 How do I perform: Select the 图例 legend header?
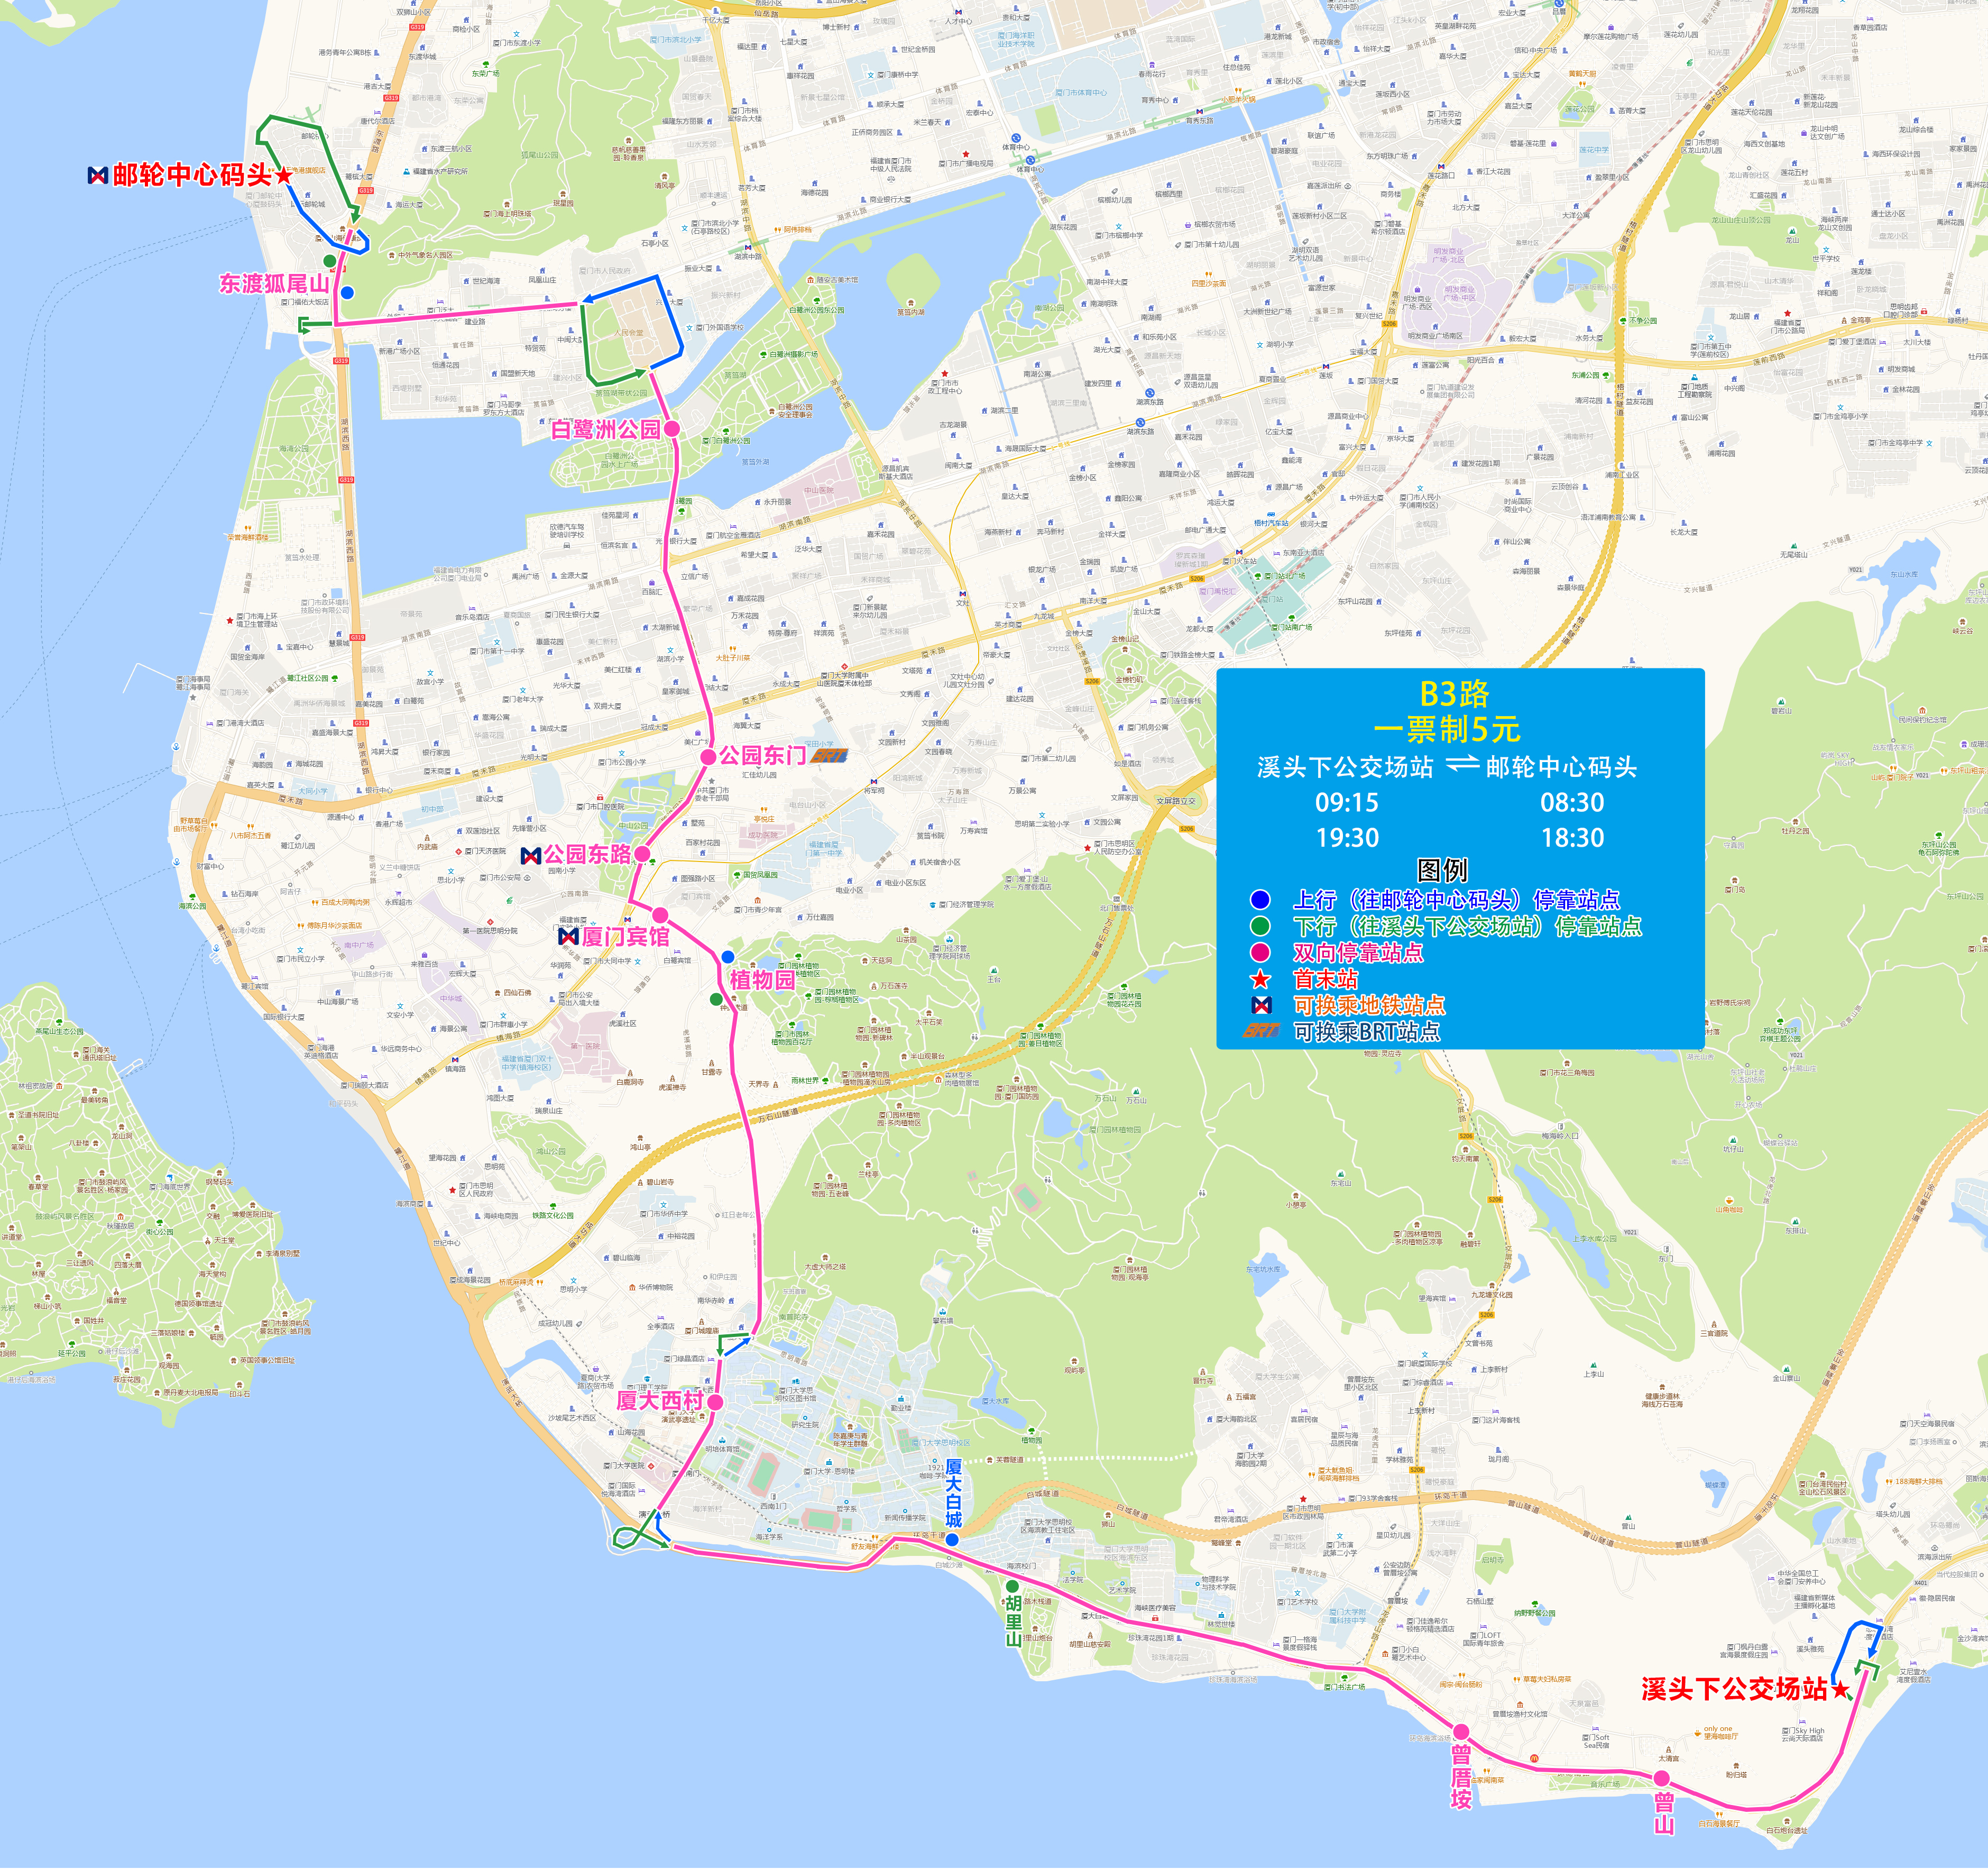1442,872
